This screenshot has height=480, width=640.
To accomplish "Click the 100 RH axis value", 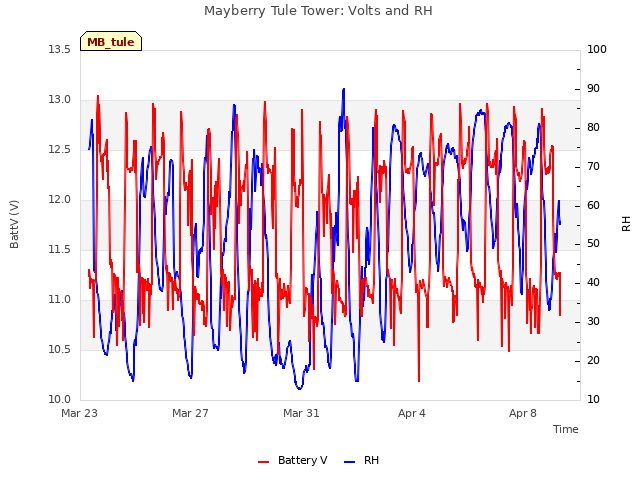I will pyautogui.click(x=597, y=49).
